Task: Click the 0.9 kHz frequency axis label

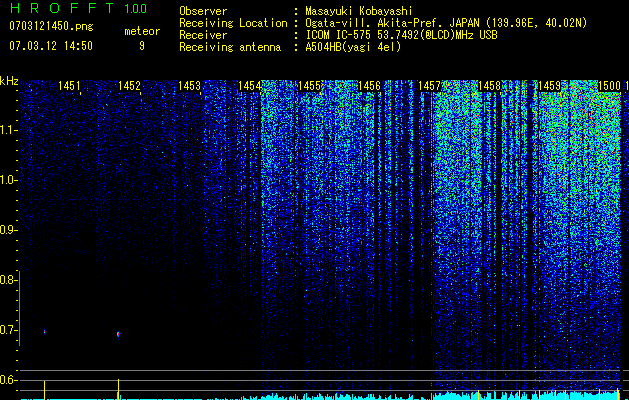Action: click(x=8, y=230)
